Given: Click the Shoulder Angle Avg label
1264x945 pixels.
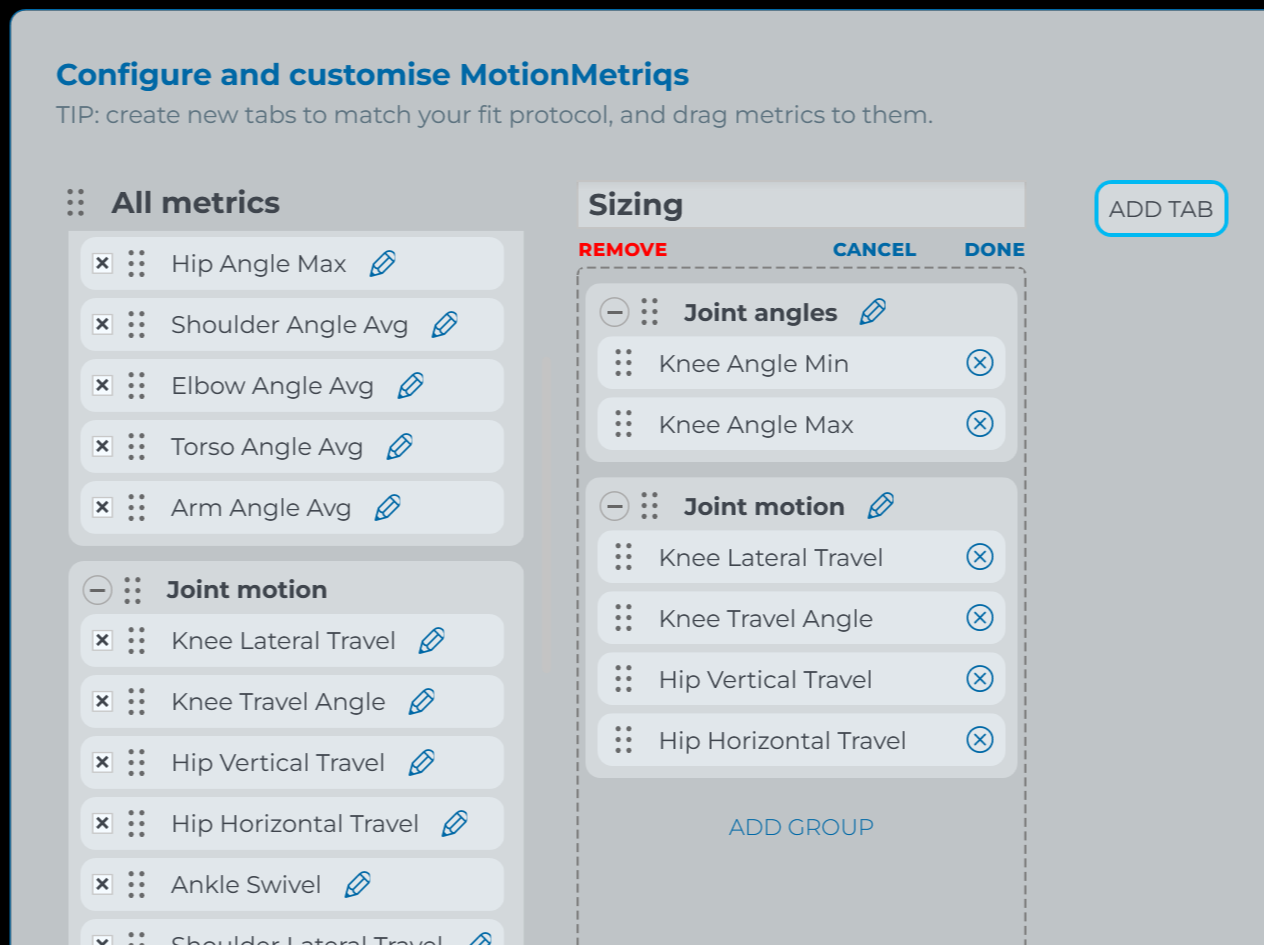Looking at the screenshot, I should 290,325.
